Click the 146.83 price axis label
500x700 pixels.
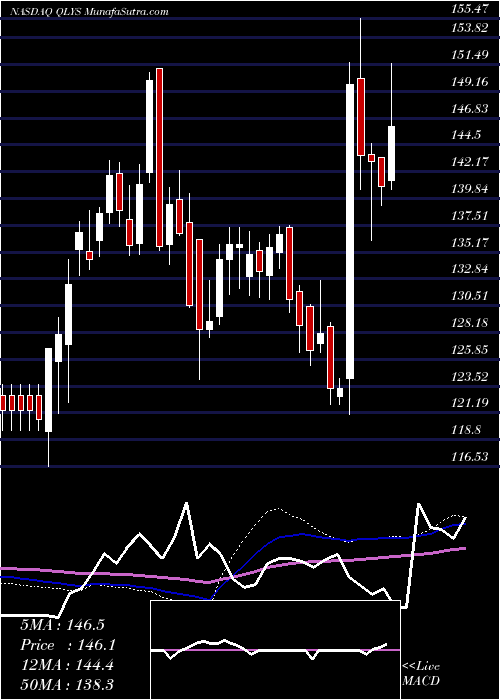[468, 108]
